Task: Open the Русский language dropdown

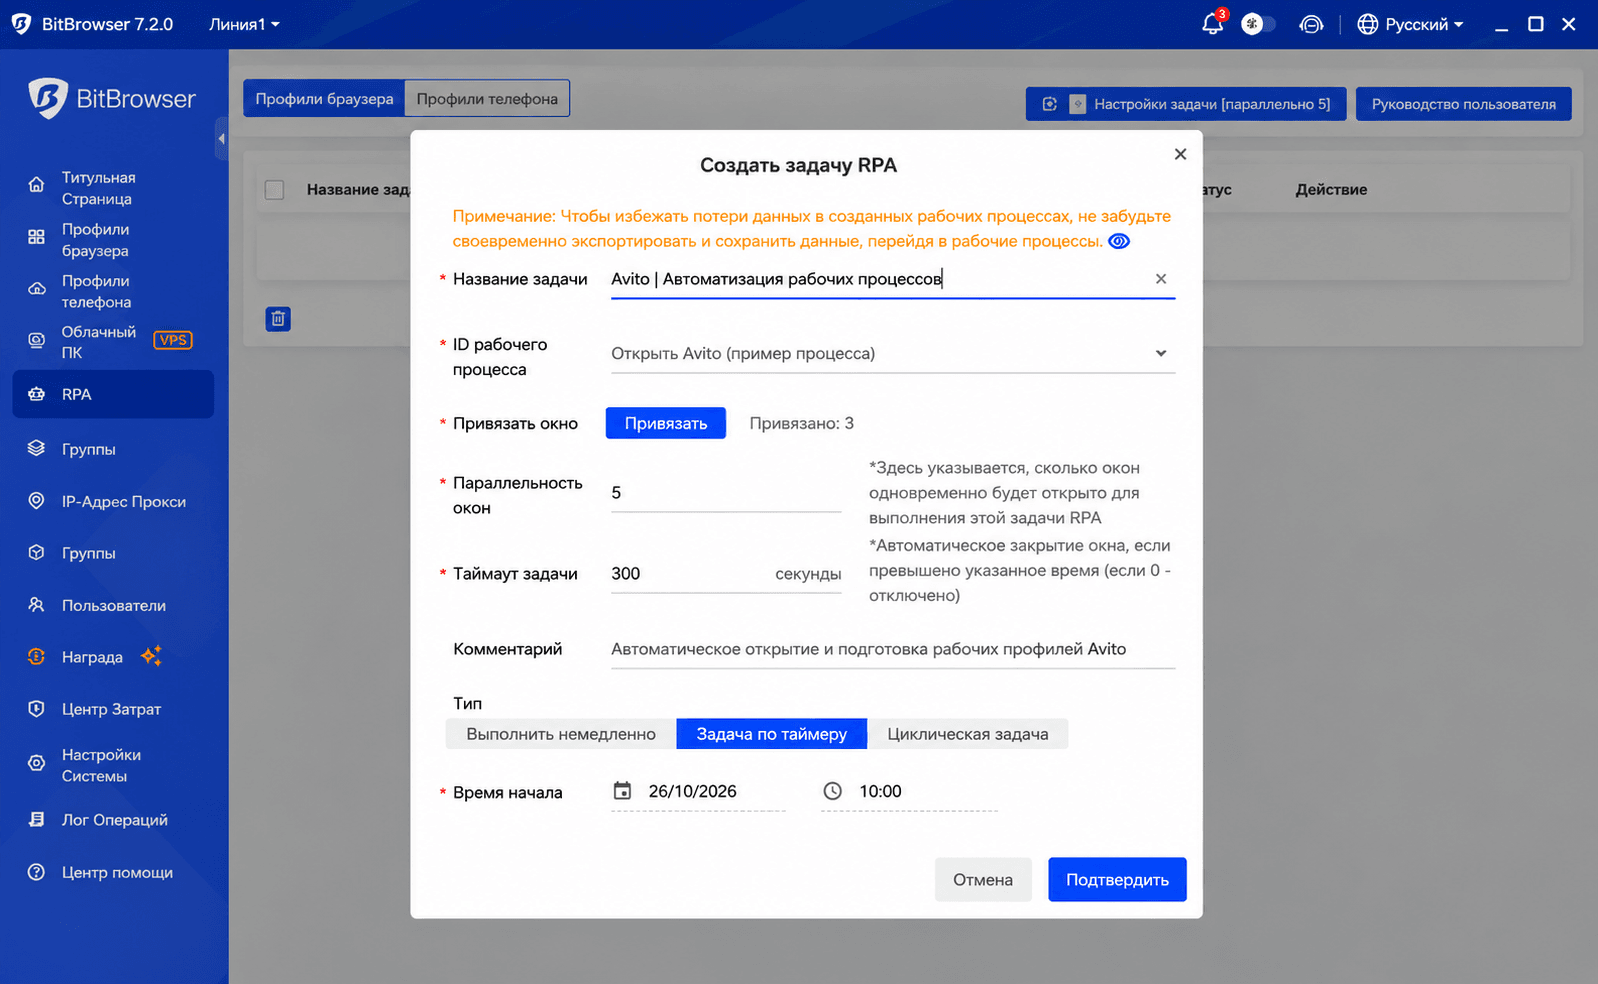Action: 1410,24
